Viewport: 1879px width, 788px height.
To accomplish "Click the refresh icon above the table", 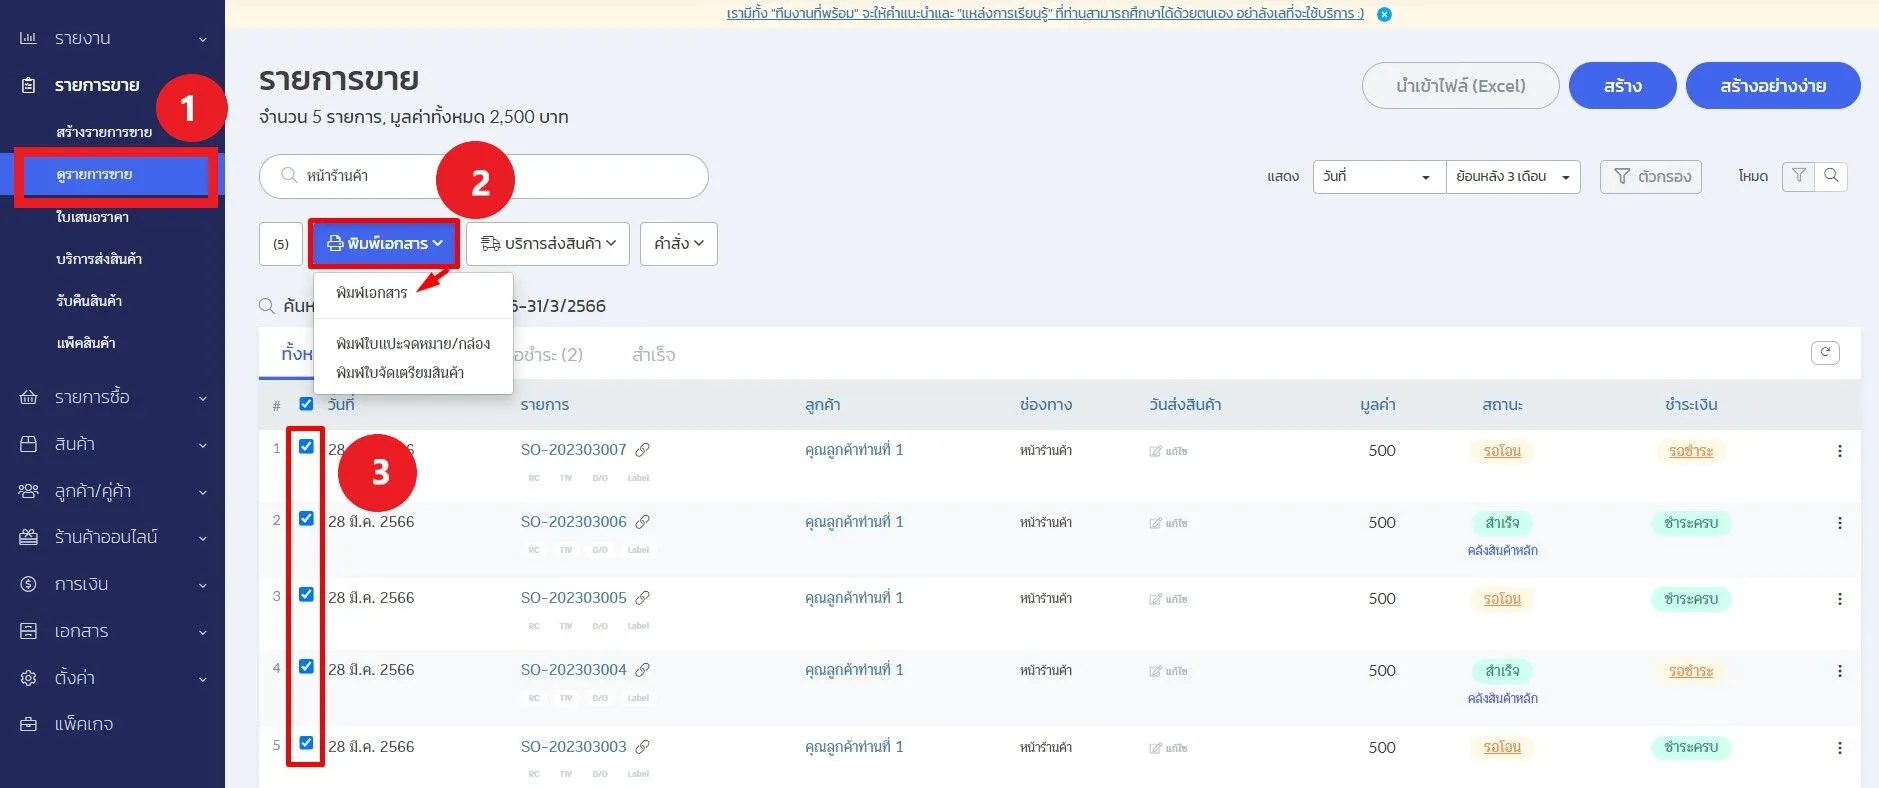I will (x=1824, y=352).
